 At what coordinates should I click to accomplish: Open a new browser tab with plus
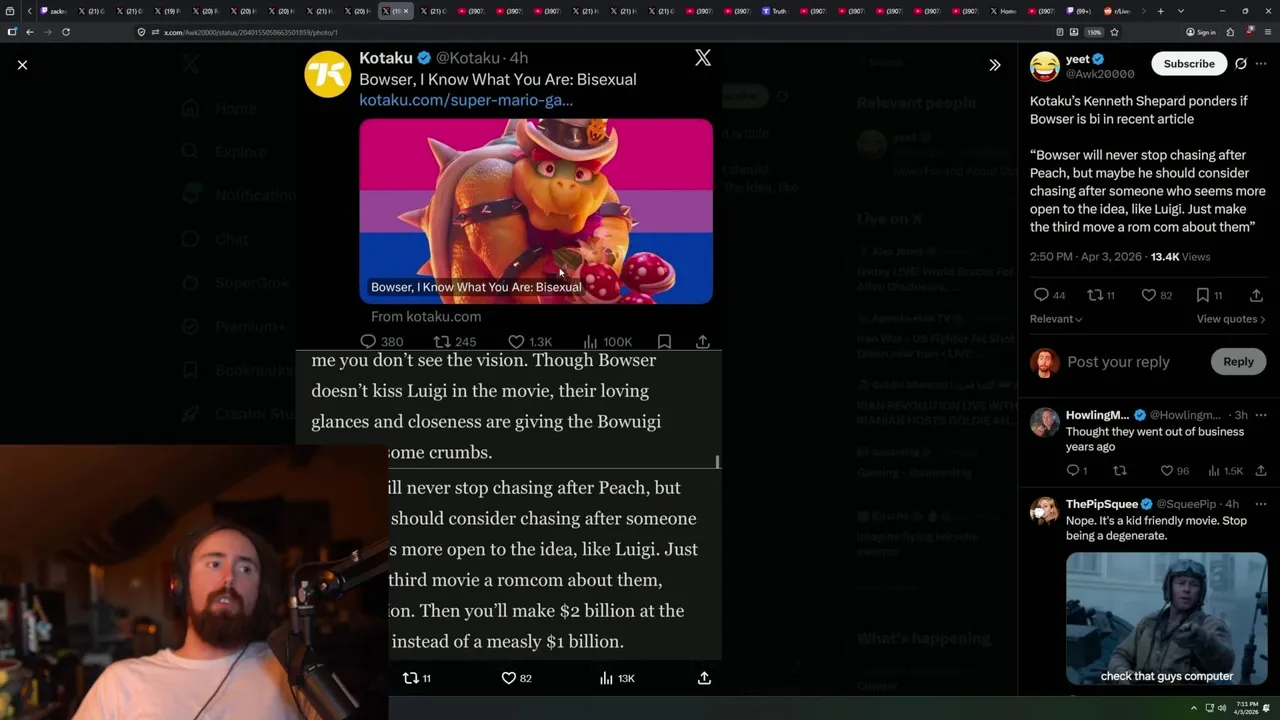pos(1160,11)
